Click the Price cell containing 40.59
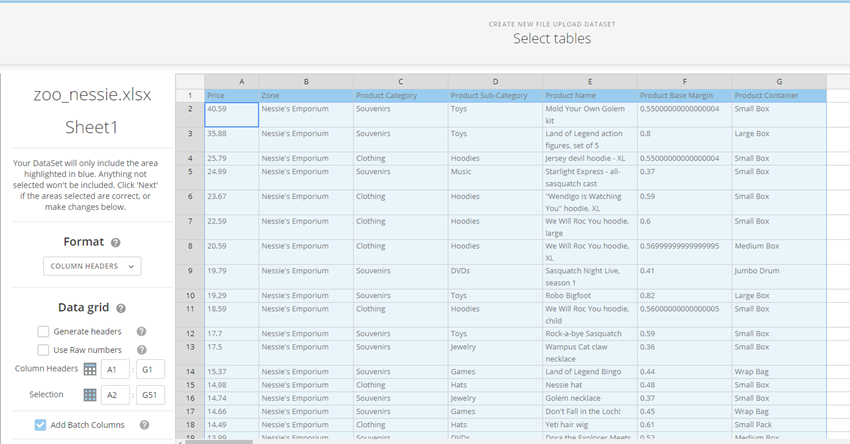850x444 pixels. [231, 114]
